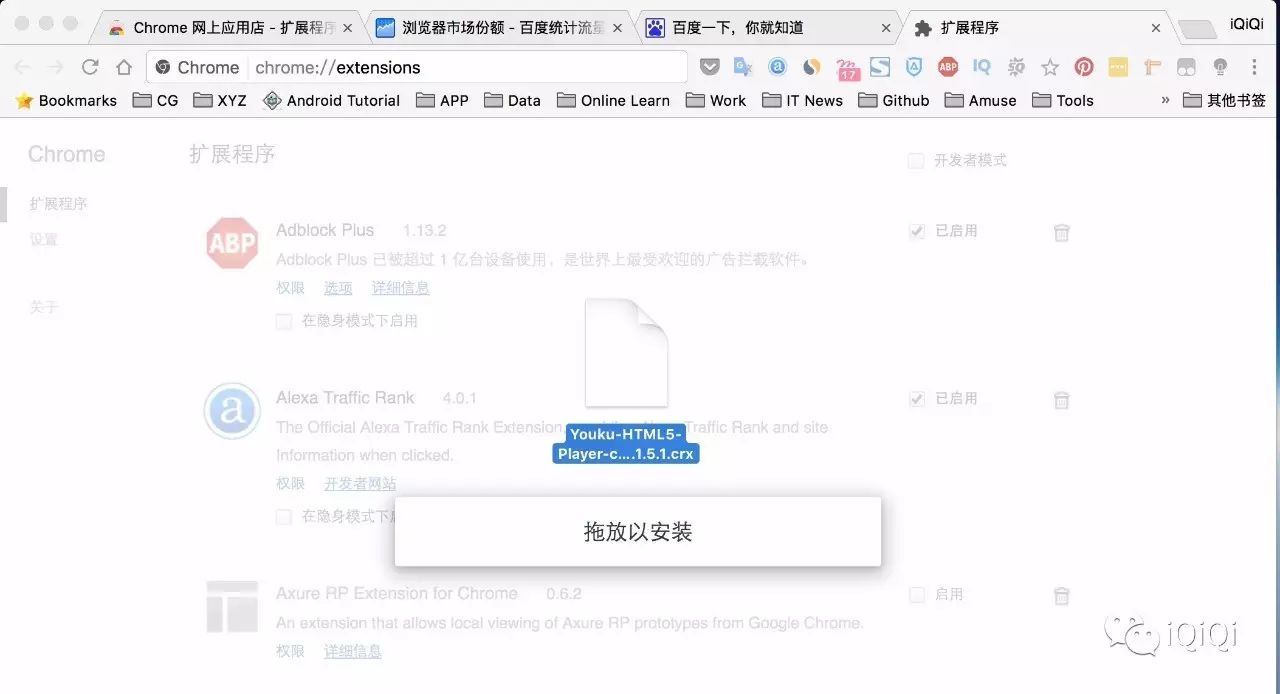Open 权限 link for Adblock Plus

290,288
